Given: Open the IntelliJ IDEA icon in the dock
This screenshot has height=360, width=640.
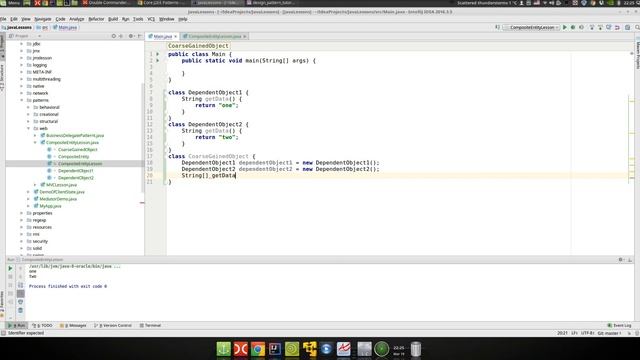Looking at the screenshot, I should coord(275,349).
